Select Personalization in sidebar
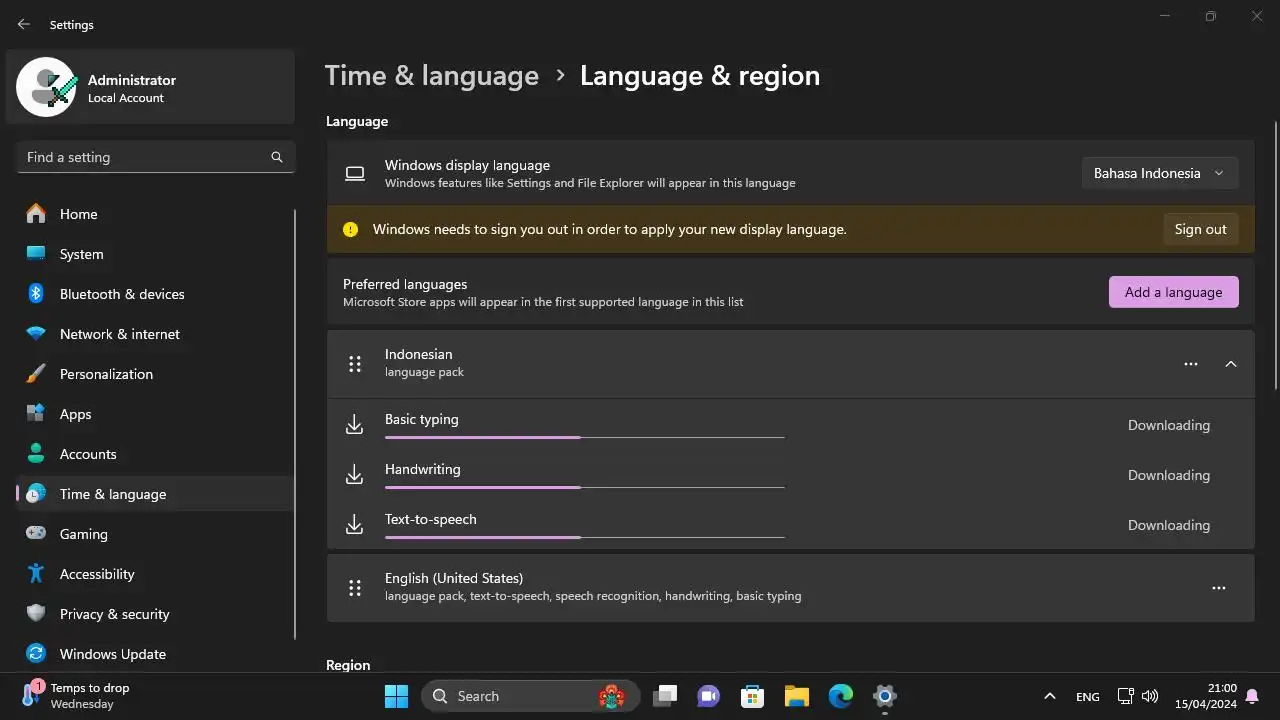 (155, 374)
